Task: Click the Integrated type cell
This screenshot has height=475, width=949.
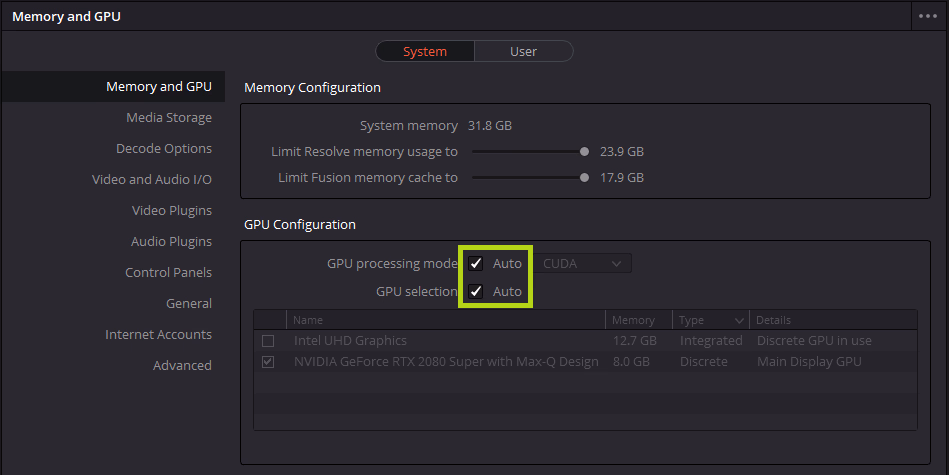Action: pyautogui.click(x=711, y=341)
